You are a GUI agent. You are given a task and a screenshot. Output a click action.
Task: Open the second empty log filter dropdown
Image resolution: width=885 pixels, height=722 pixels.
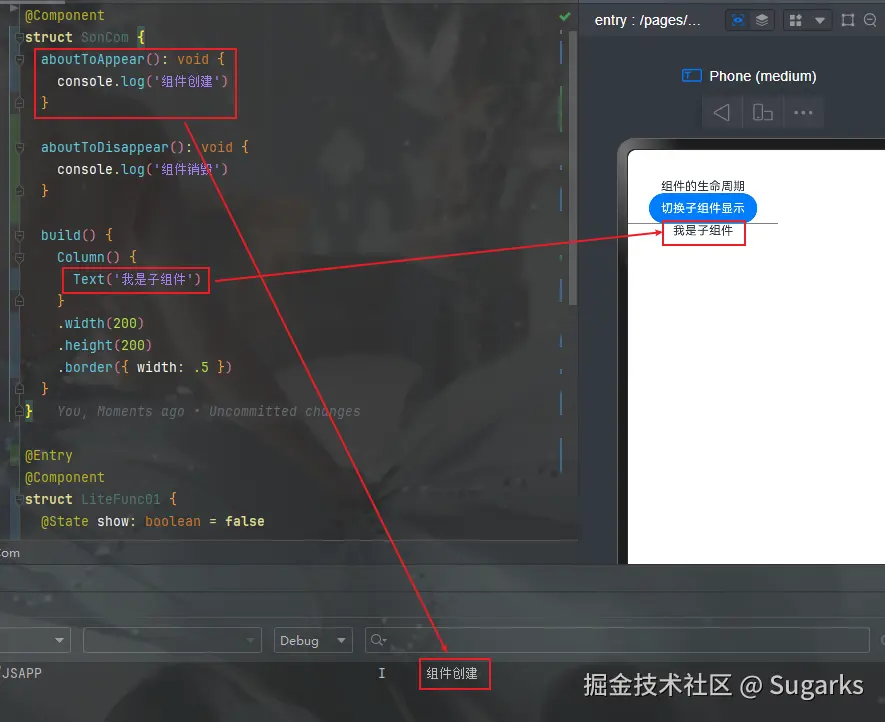click(172, 640)
